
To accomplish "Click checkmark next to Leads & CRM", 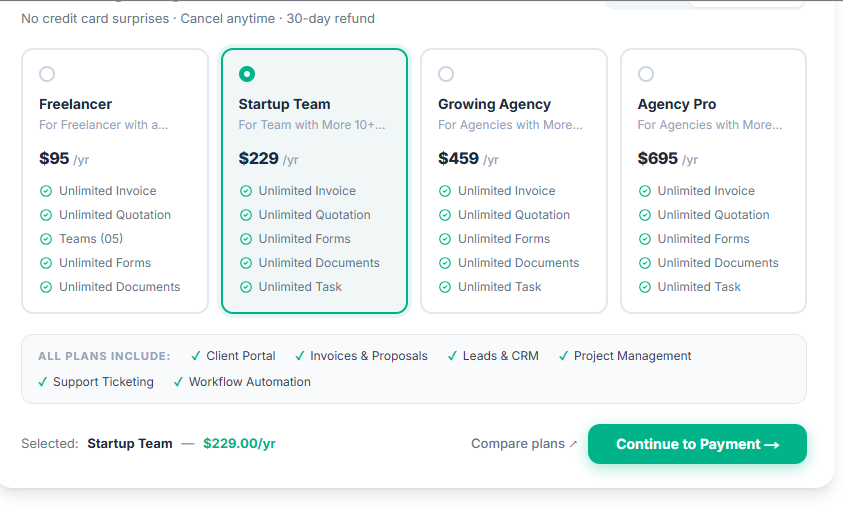I will click(x=452, y=356).
